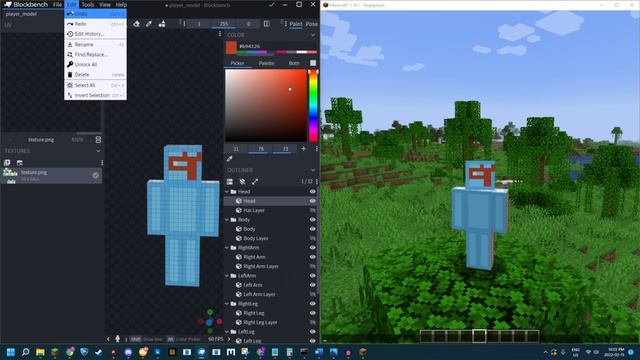Open the File menu
Viewport: 640px width, 360px height.
pos(58,4)
